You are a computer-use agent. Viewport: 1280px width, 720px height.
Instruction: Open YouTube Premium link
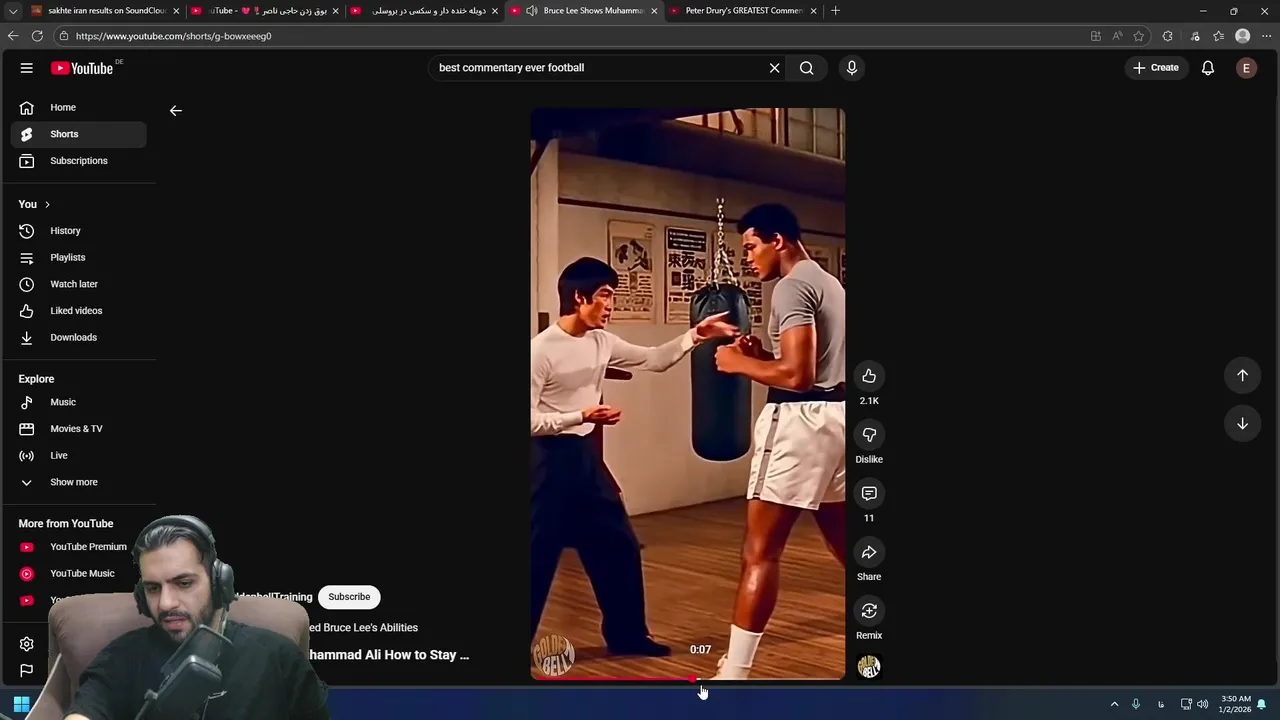(x=79, y=547)
